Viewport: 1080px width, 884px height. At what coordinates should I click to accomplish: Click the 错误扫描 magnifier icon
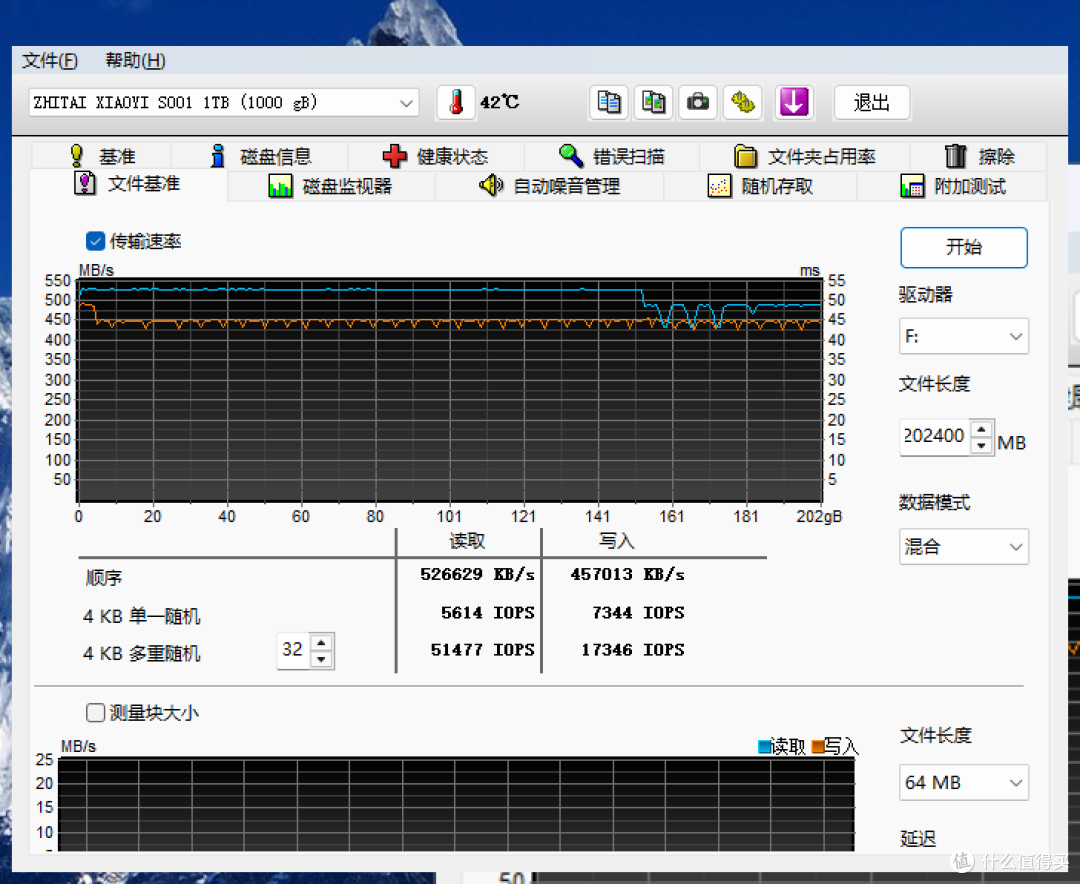pos(571,156)
